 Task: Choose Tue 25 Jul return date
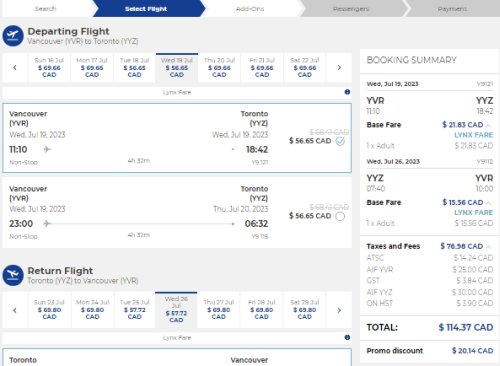click(x=135, y=310)
